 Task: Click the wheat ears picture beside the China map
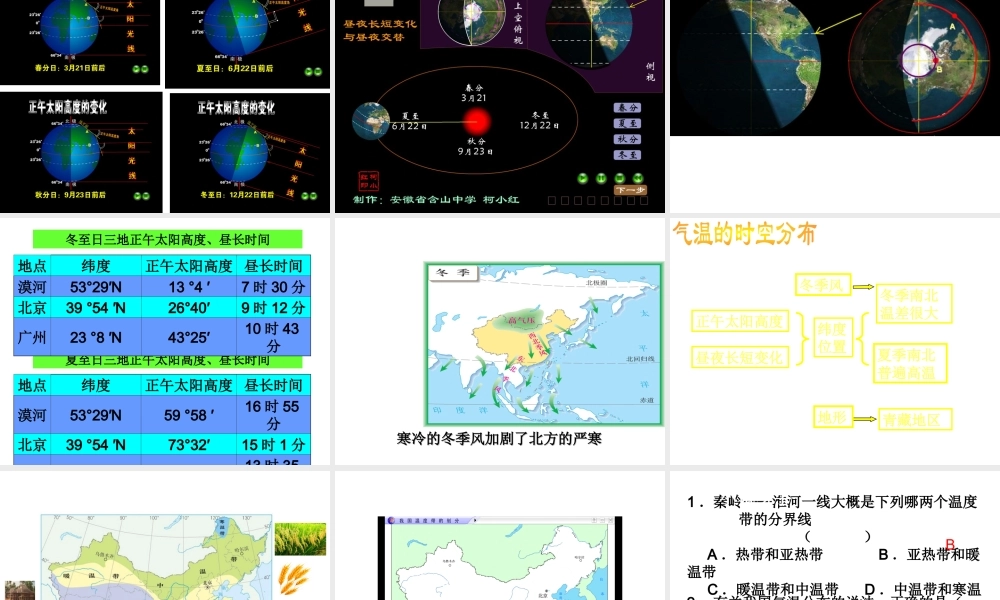coord(295,579)
